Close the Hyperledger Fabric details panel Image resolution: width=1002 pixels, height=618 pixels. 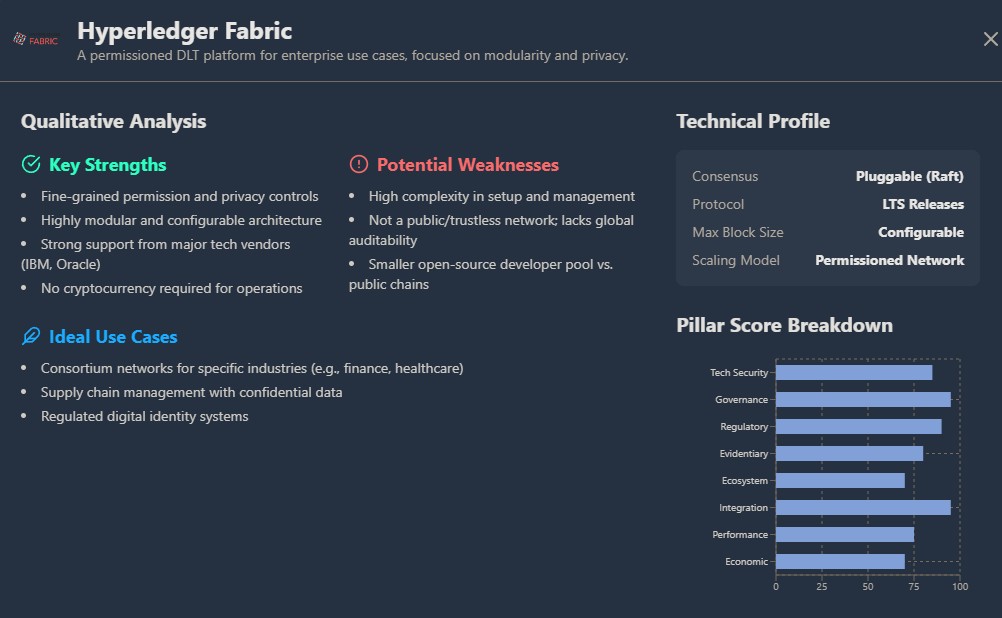point(990,40)
